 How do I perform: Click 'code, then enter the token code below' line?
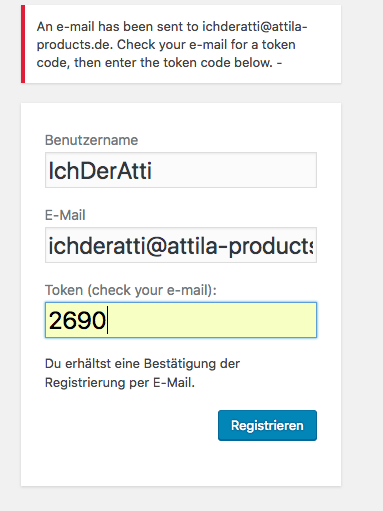pyautogui.click(x=159, y=62)
